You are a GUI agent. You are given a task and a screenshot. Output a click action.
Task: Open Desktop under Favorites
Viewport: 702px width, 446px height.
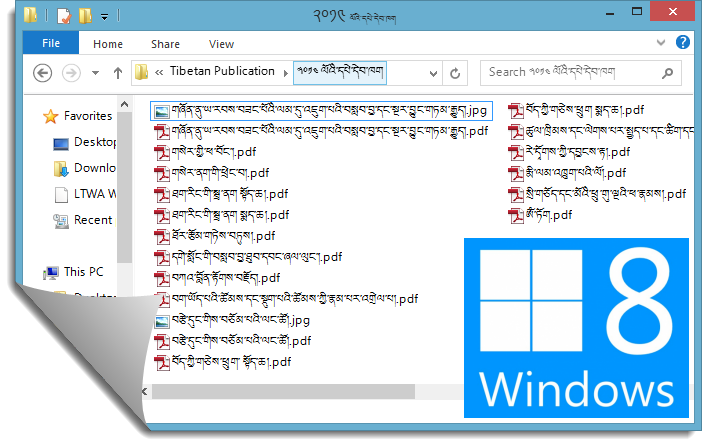95,142
